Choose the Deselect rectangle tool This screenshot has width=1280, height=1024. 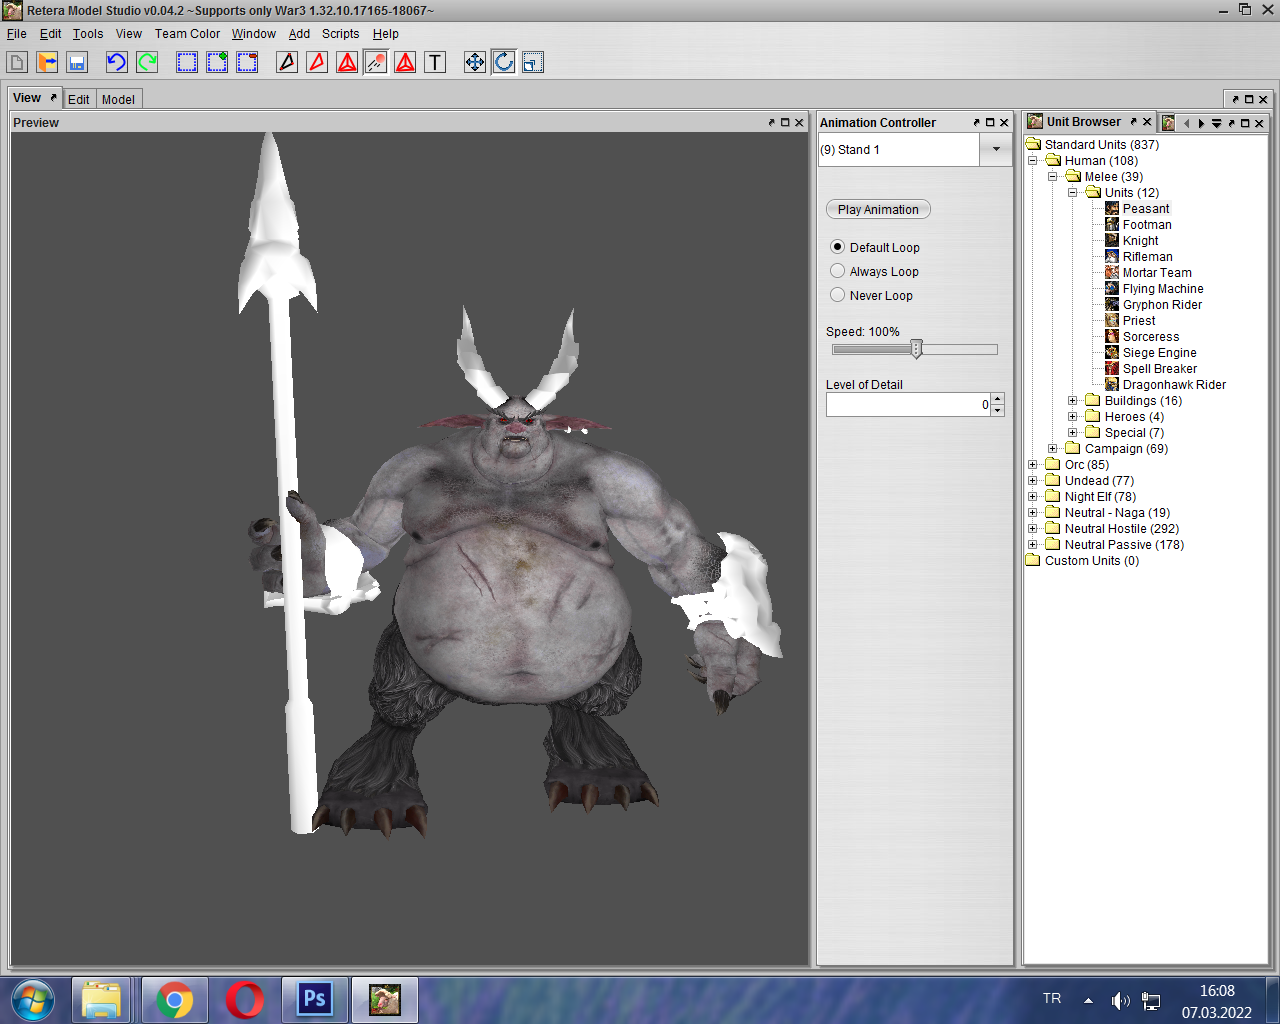point(247,62)
